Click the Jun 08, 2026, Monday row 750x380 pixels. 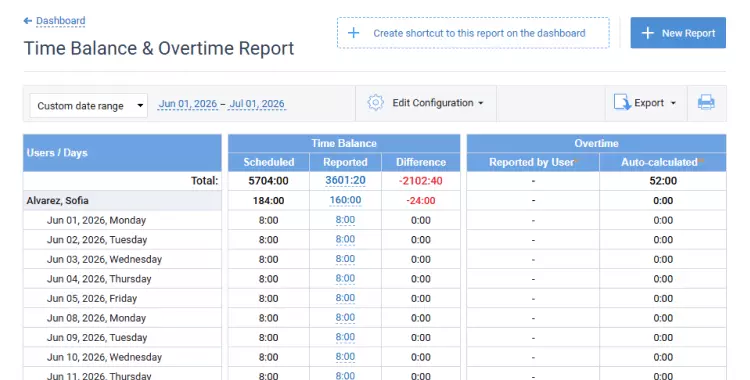[x=122, y=318]
